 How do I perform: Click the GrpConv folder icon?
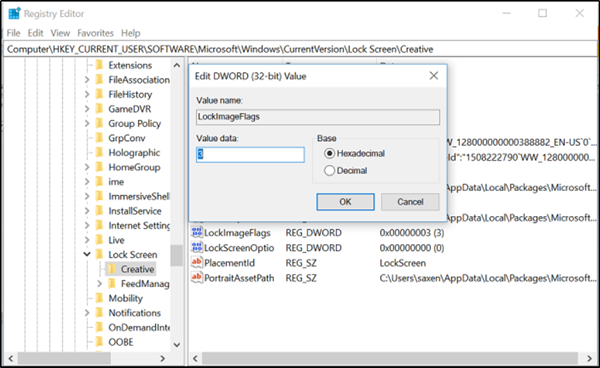(99, 137)
